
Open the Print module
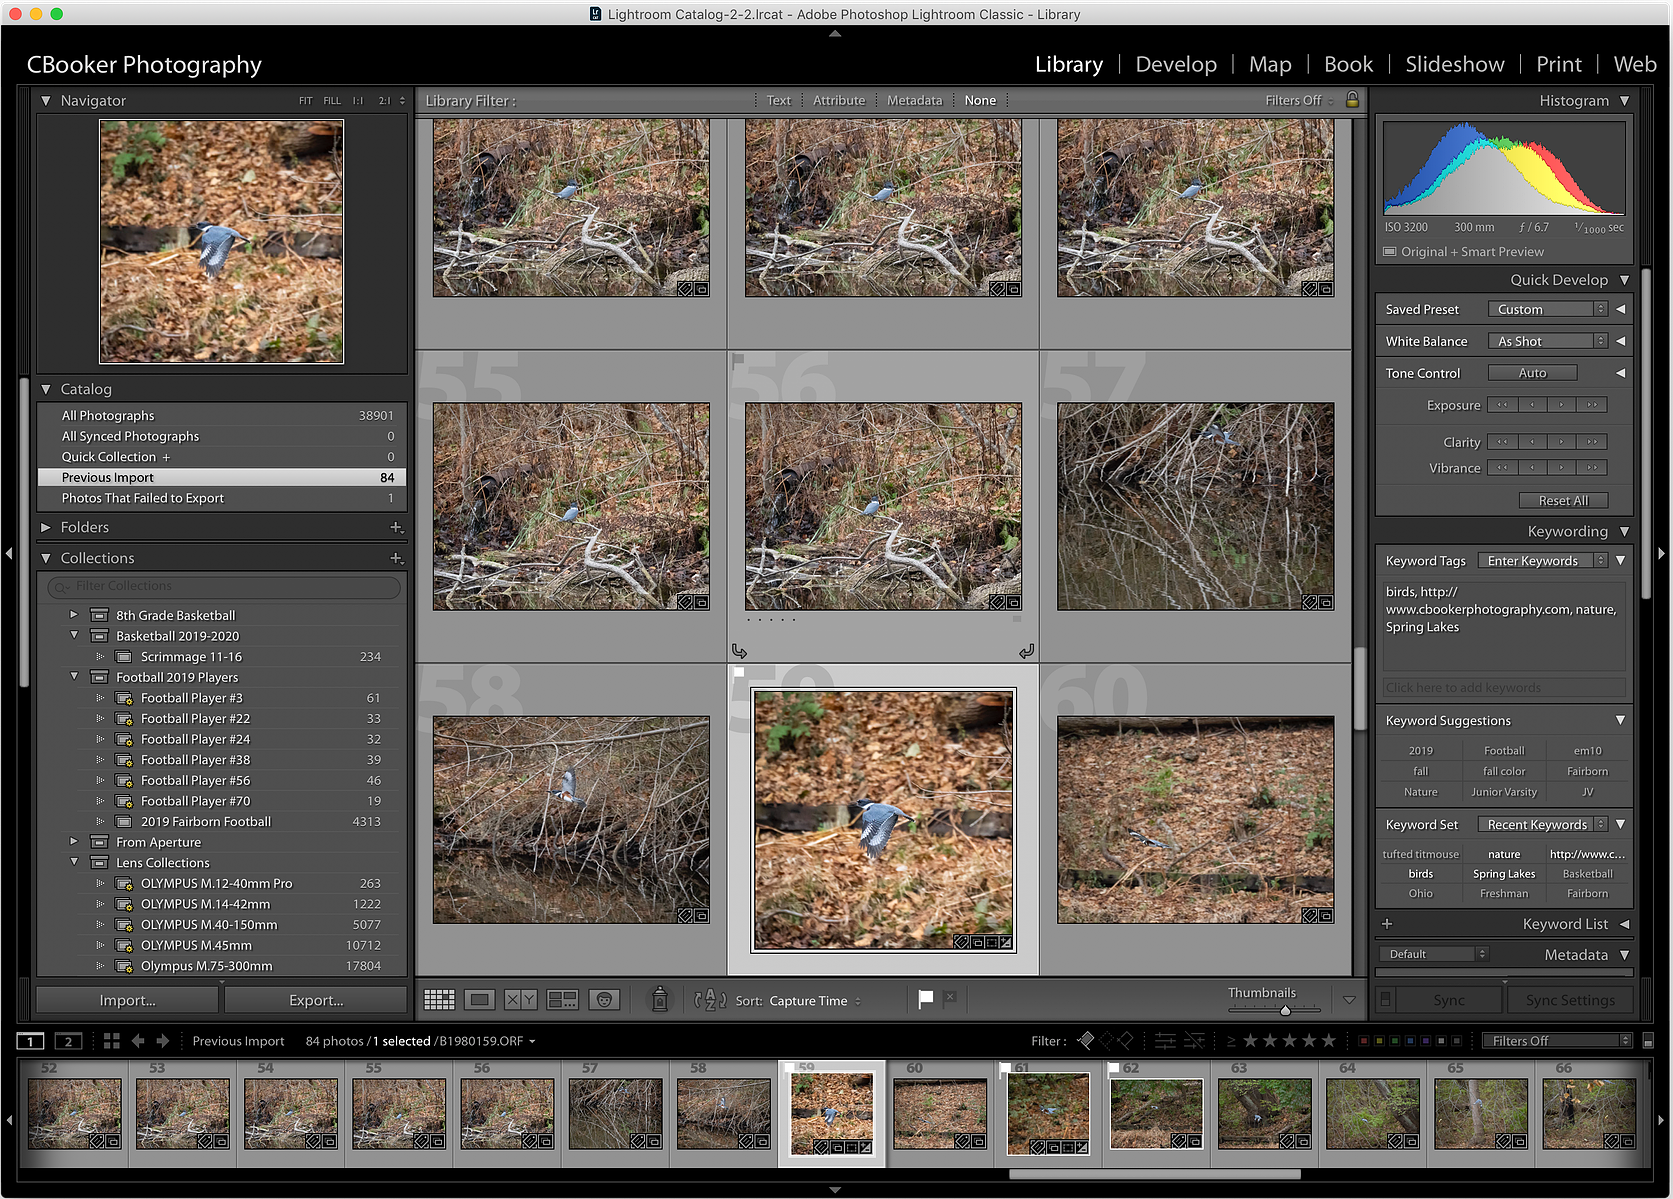[x=1558, y=64]
